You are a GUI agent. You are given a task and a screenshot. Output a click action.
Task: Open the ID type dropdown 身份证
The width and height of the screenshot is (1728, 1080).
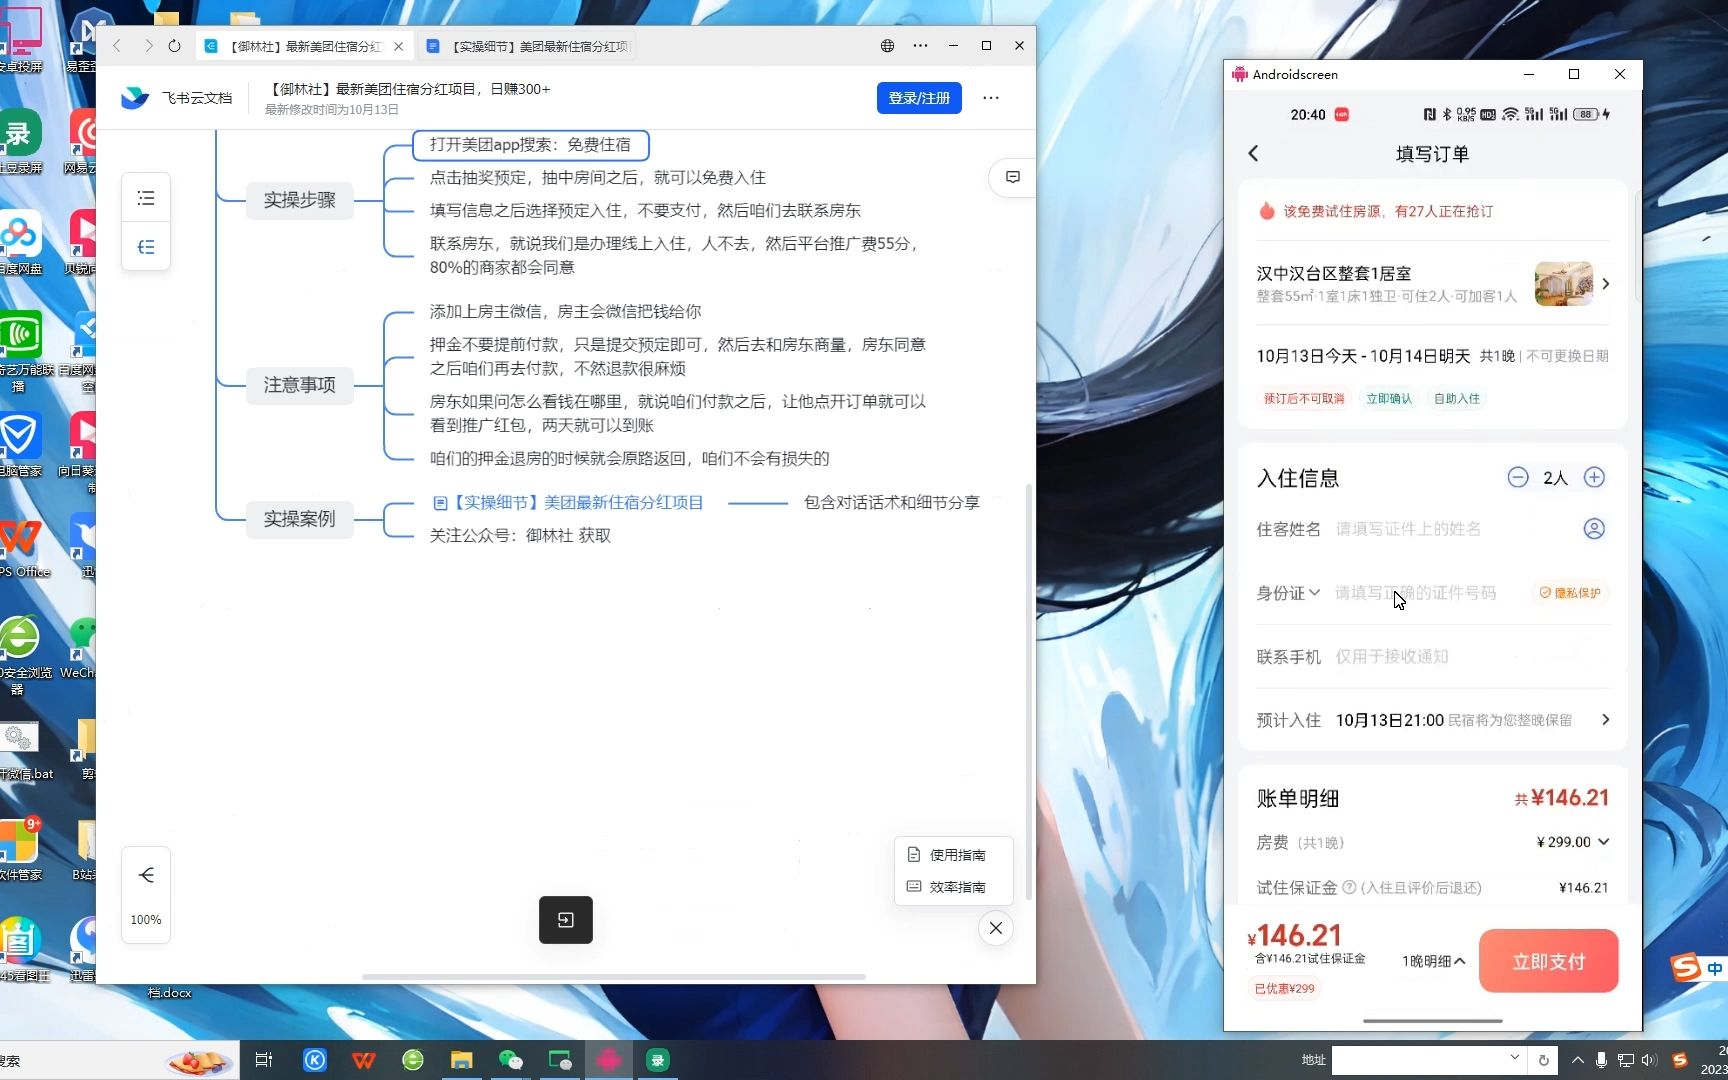tap(1288, 593)
